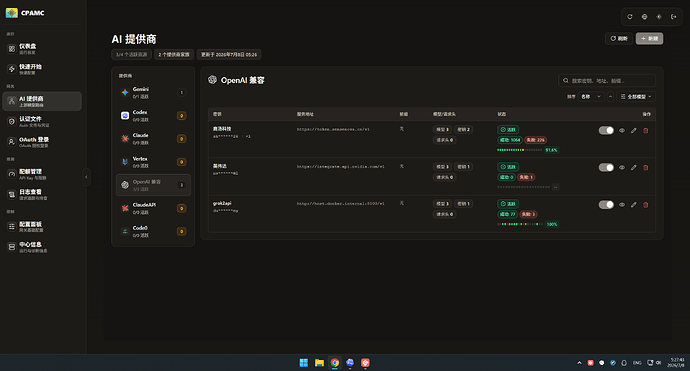
Task: Click the 3/4 个活跃资源 summary chip
Action: (131, 55)
